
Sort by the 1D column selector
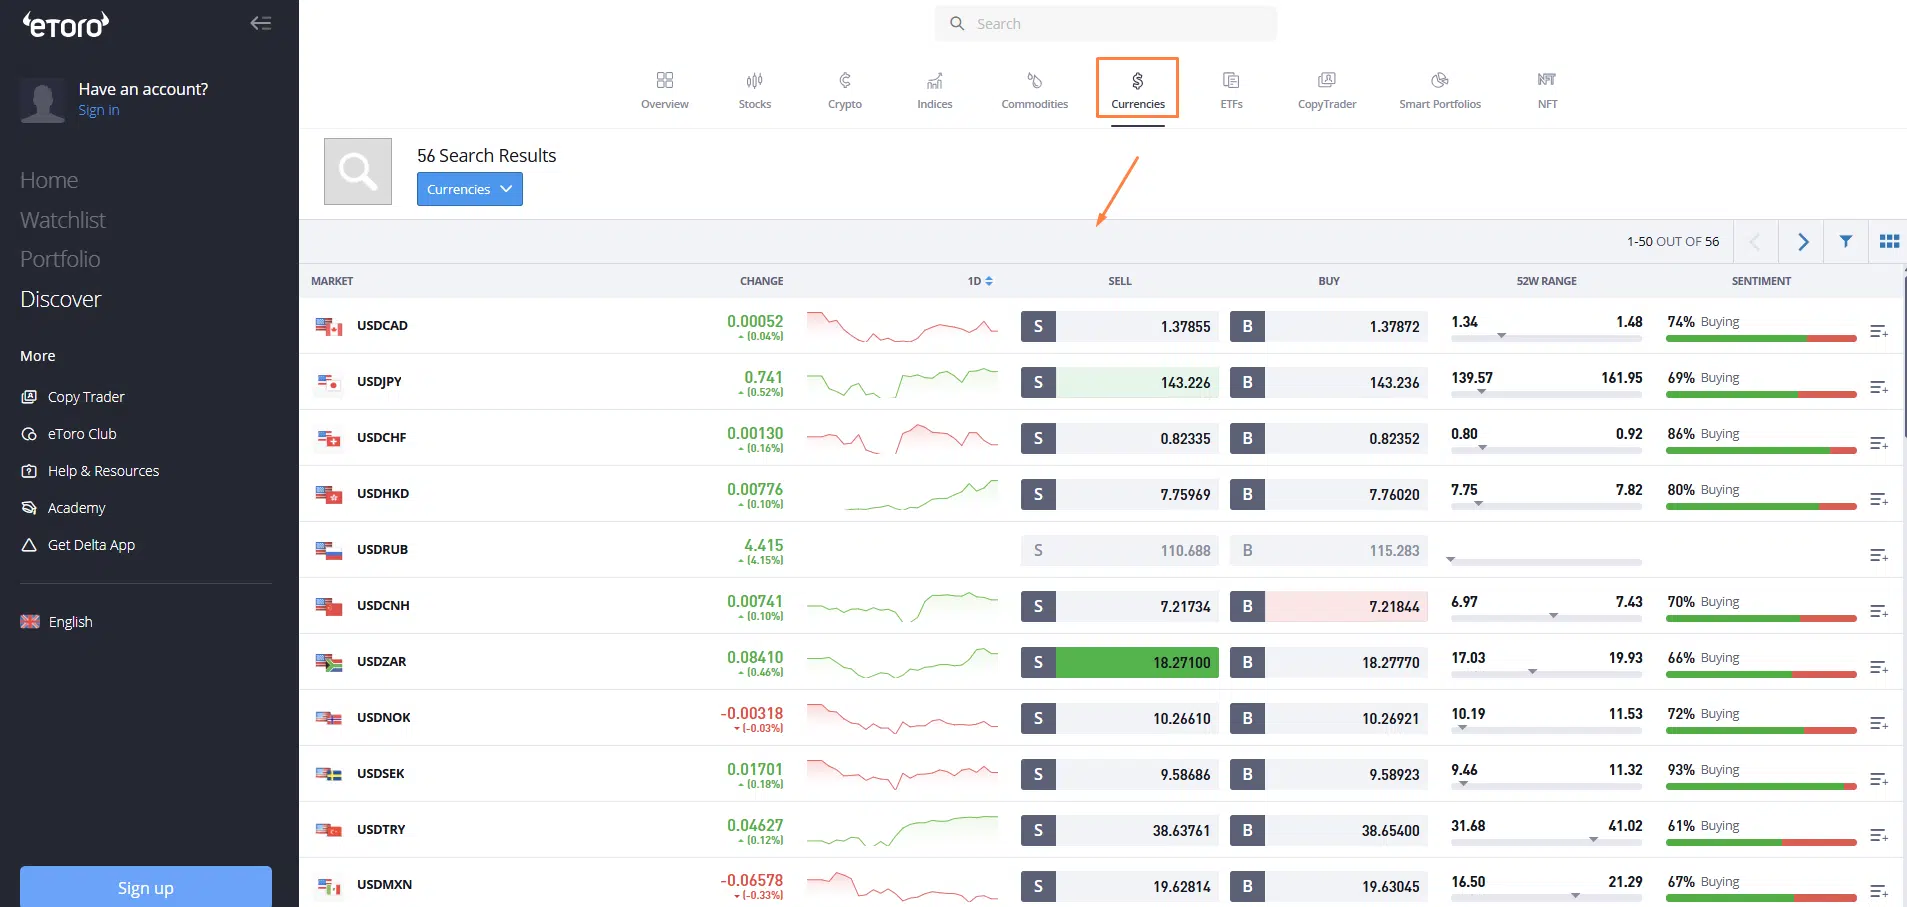980,281
